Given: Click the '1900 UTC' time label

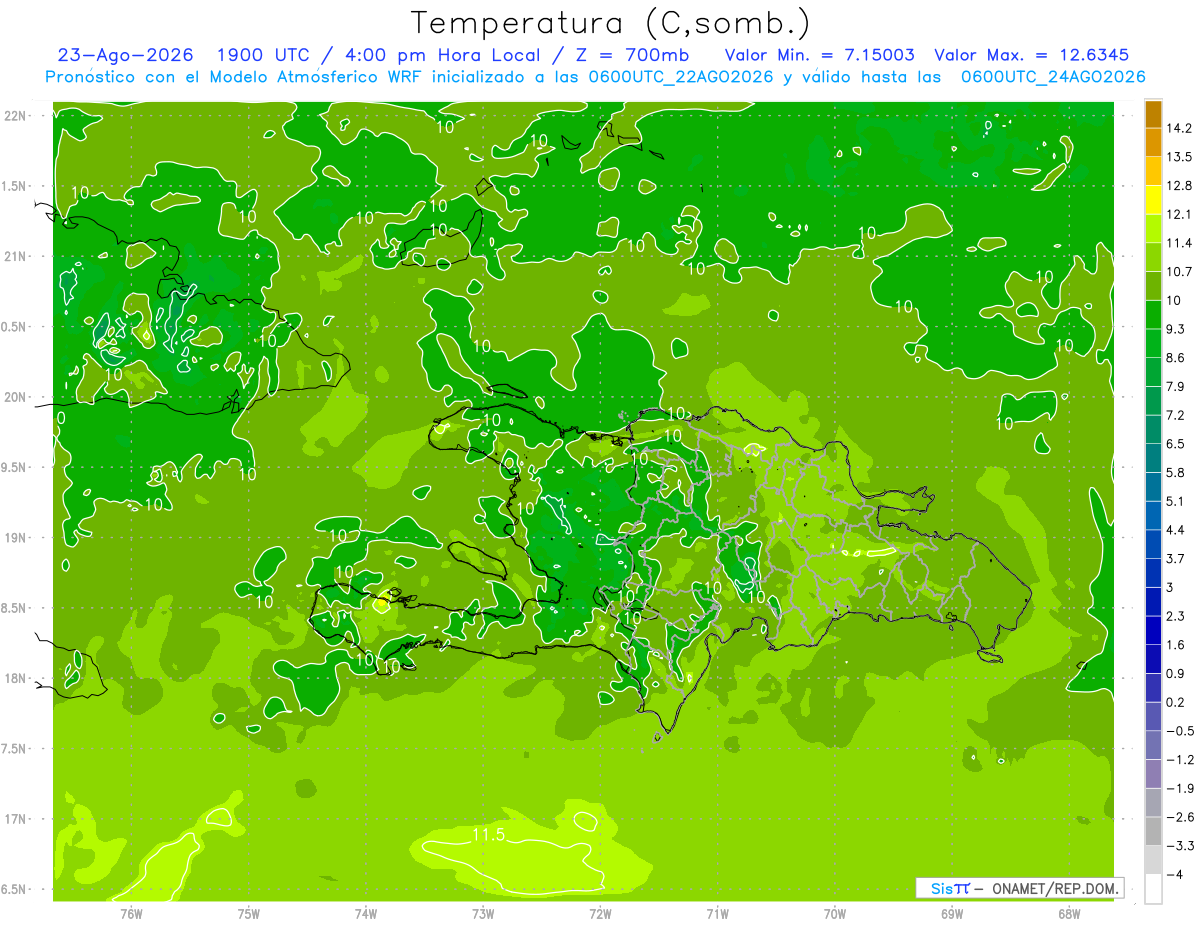Looking at the screenshot, I should pos(264,55).
